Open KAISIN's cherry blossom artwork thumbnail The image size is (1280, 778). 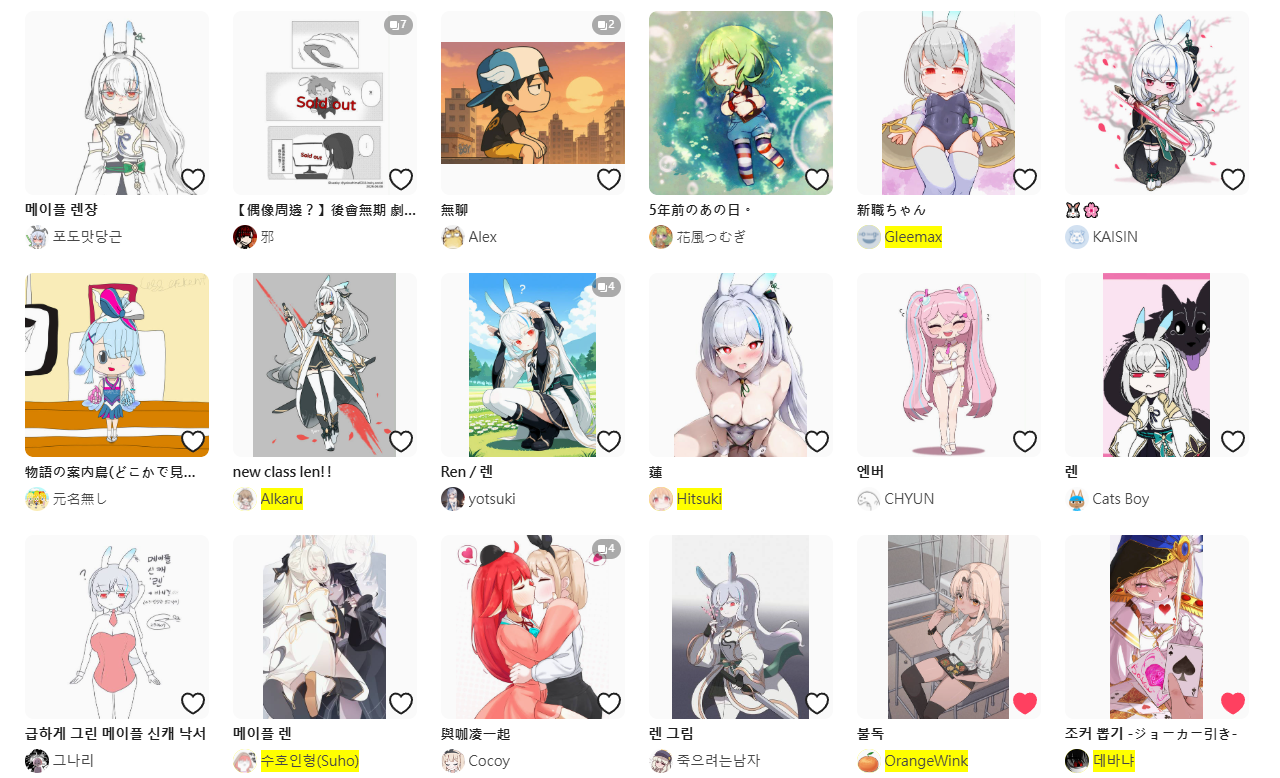(x=1157, y=103)
